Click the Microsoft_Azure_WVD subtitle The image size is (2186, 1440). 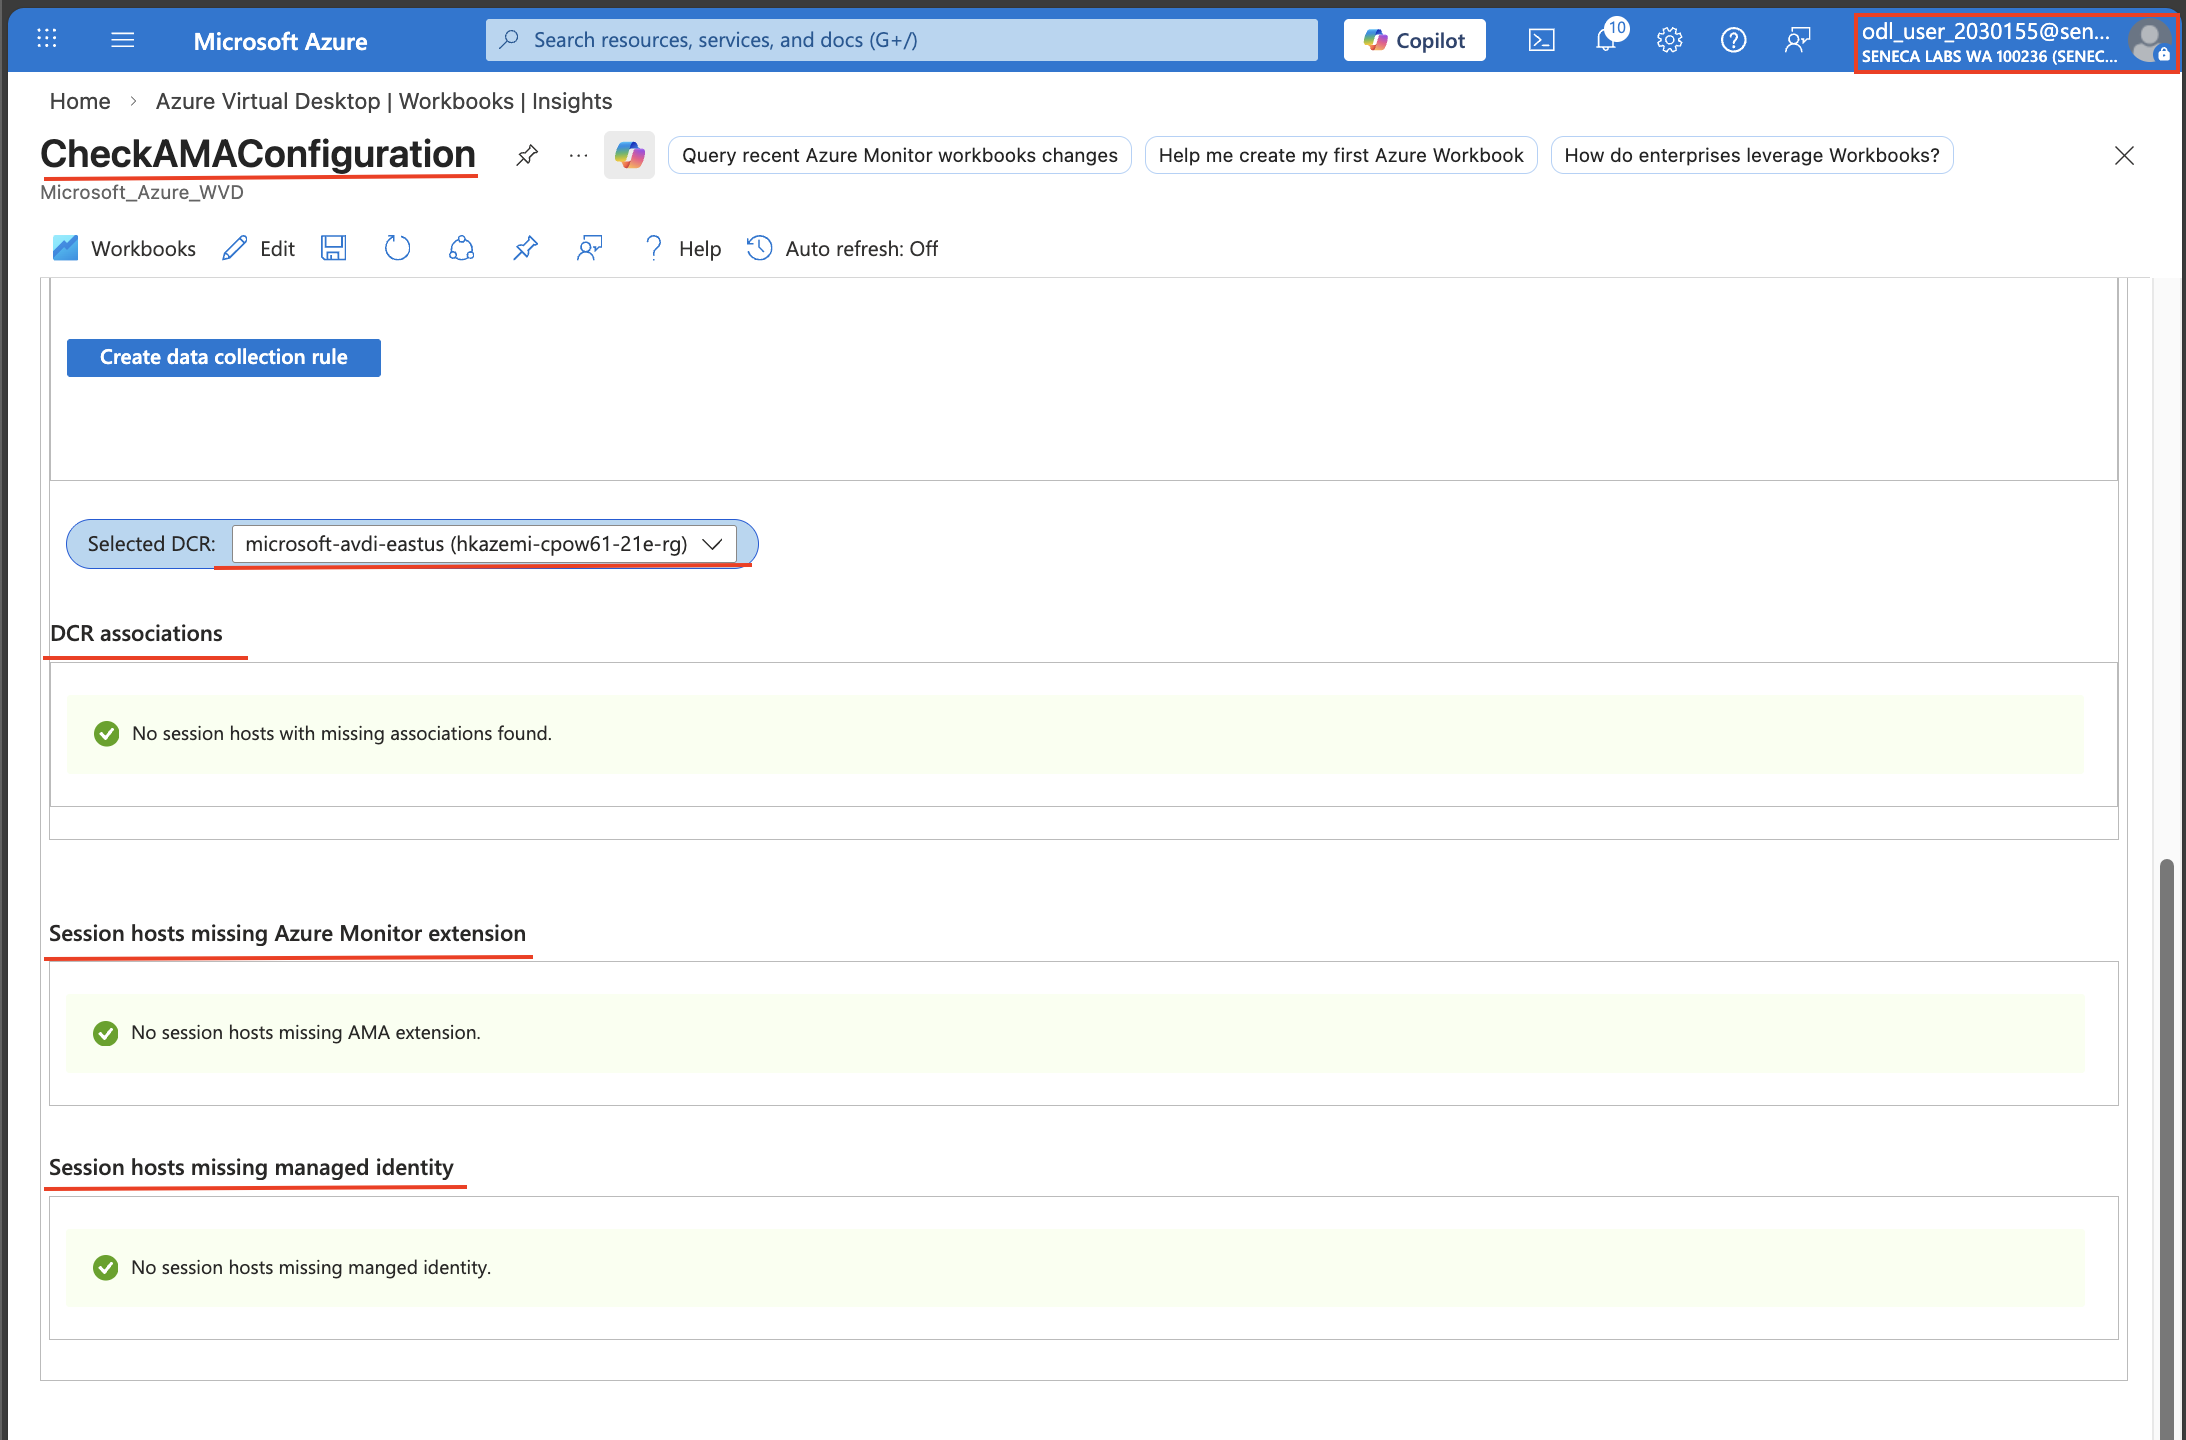142,192
